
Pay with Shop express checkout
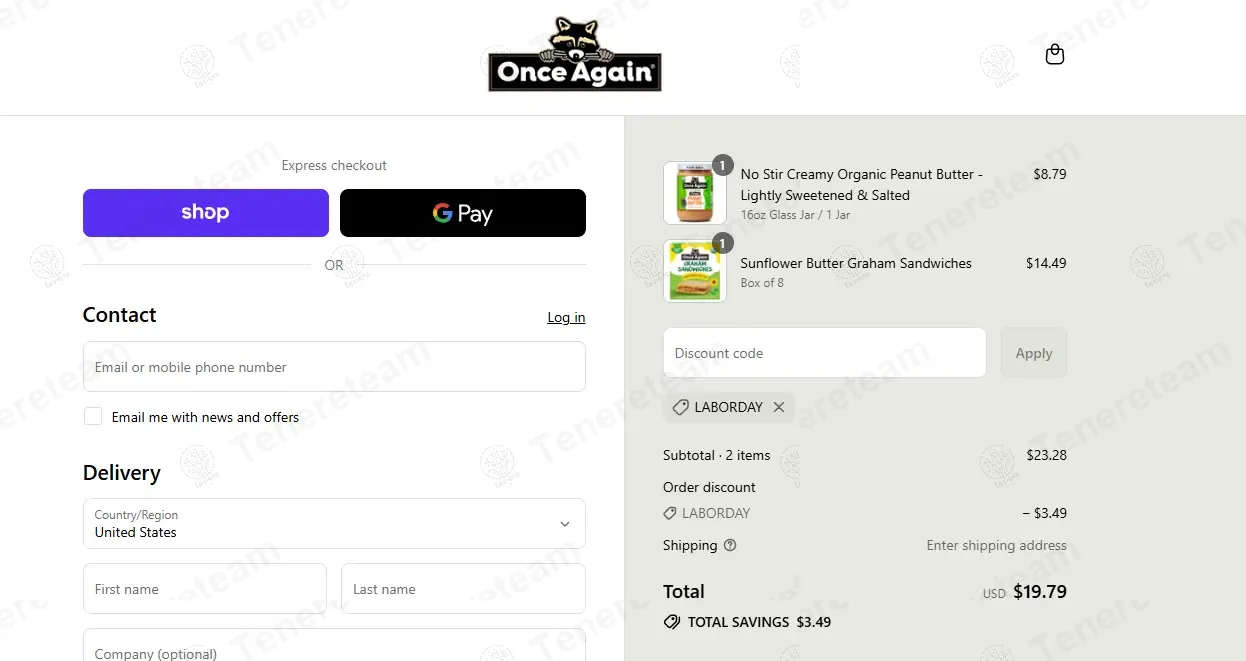(x=206, y=213)
